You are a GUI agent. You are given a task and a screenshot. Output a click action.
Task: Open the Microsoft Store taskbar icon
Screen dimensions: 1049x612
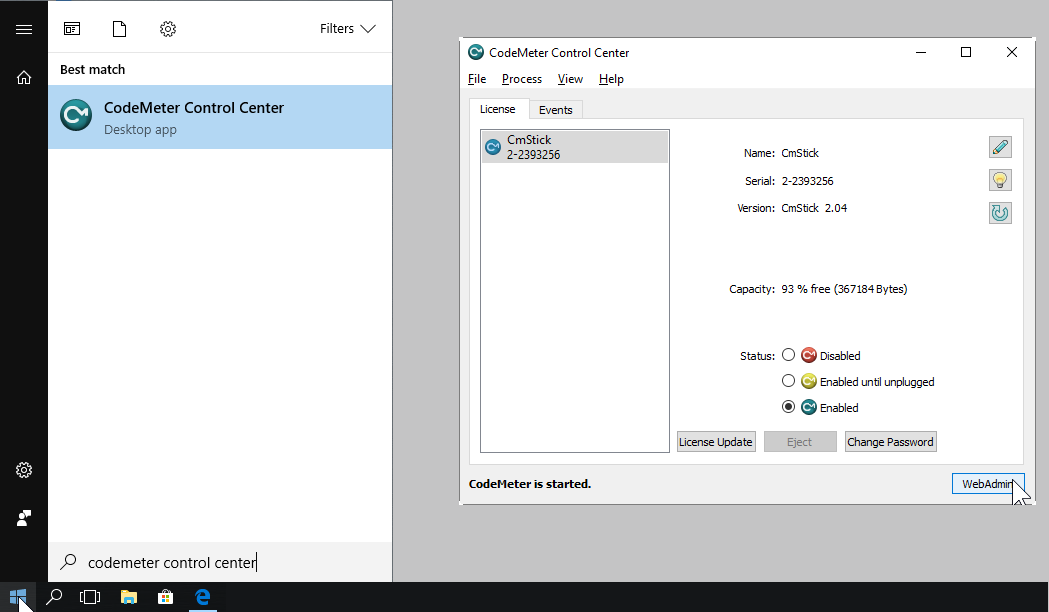(x=165, y=597)
